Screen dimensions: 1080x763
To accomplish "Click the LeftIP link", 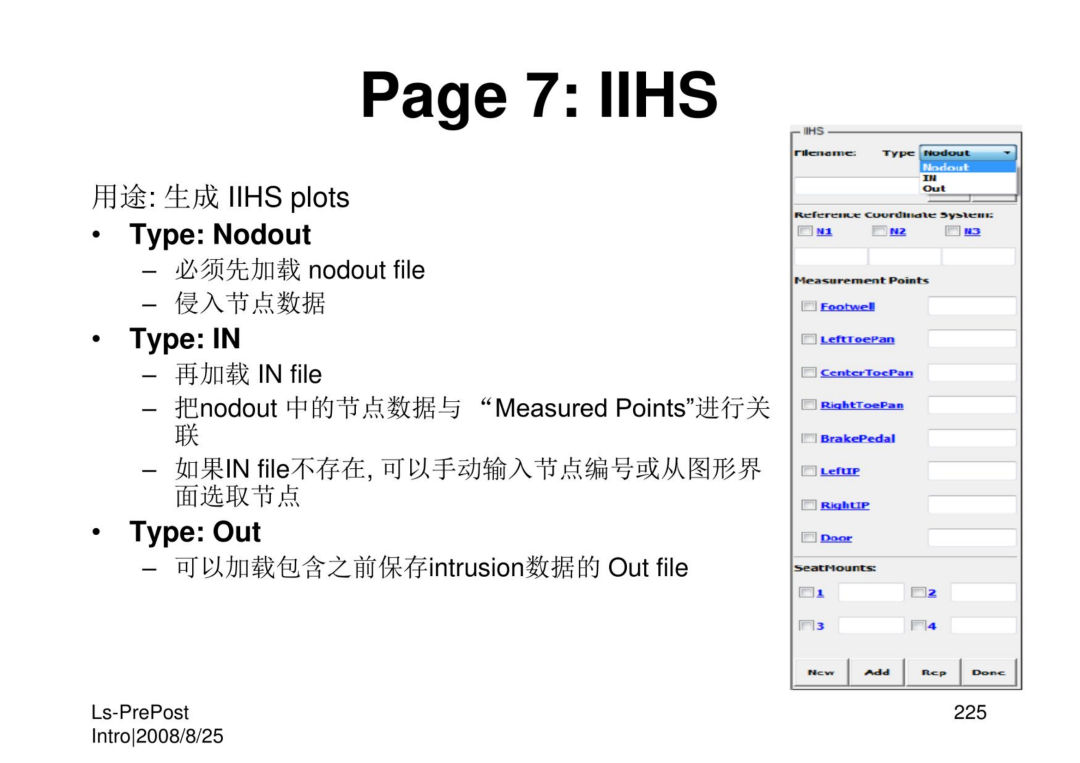I will (x=840, y=471).
